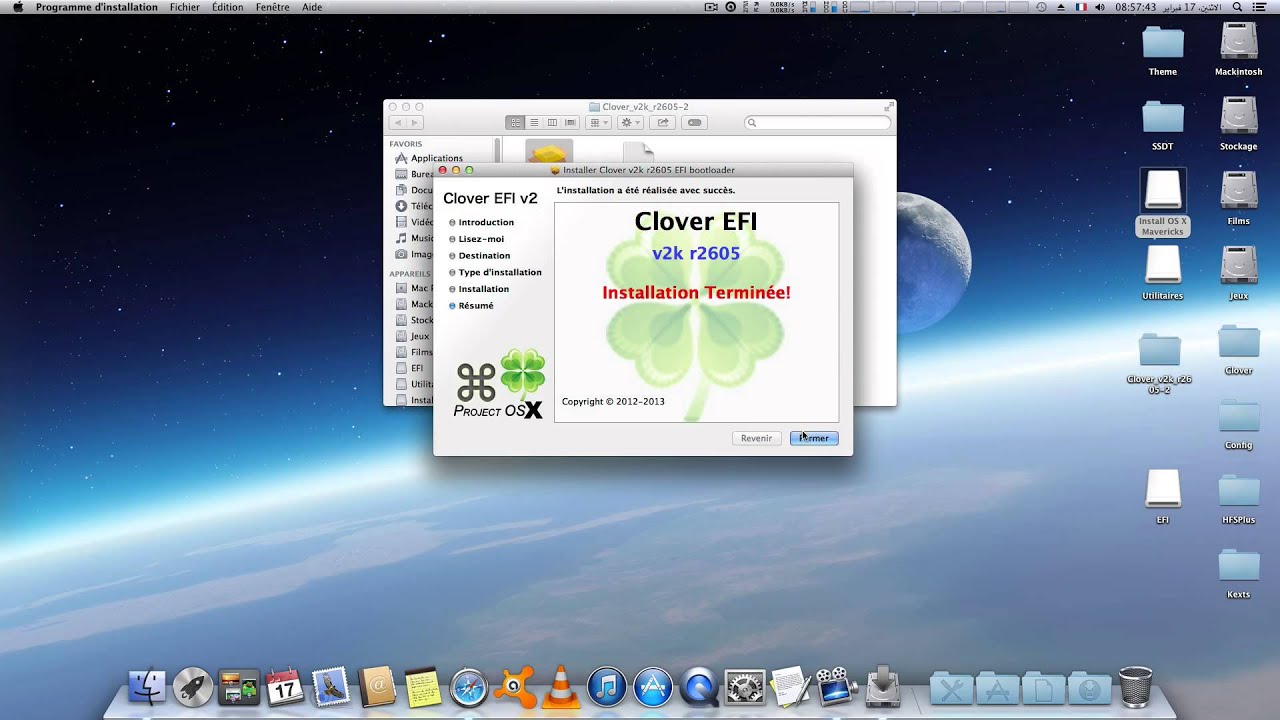
Task: Select column view in Finder toolbar
Action: [551, 122]
